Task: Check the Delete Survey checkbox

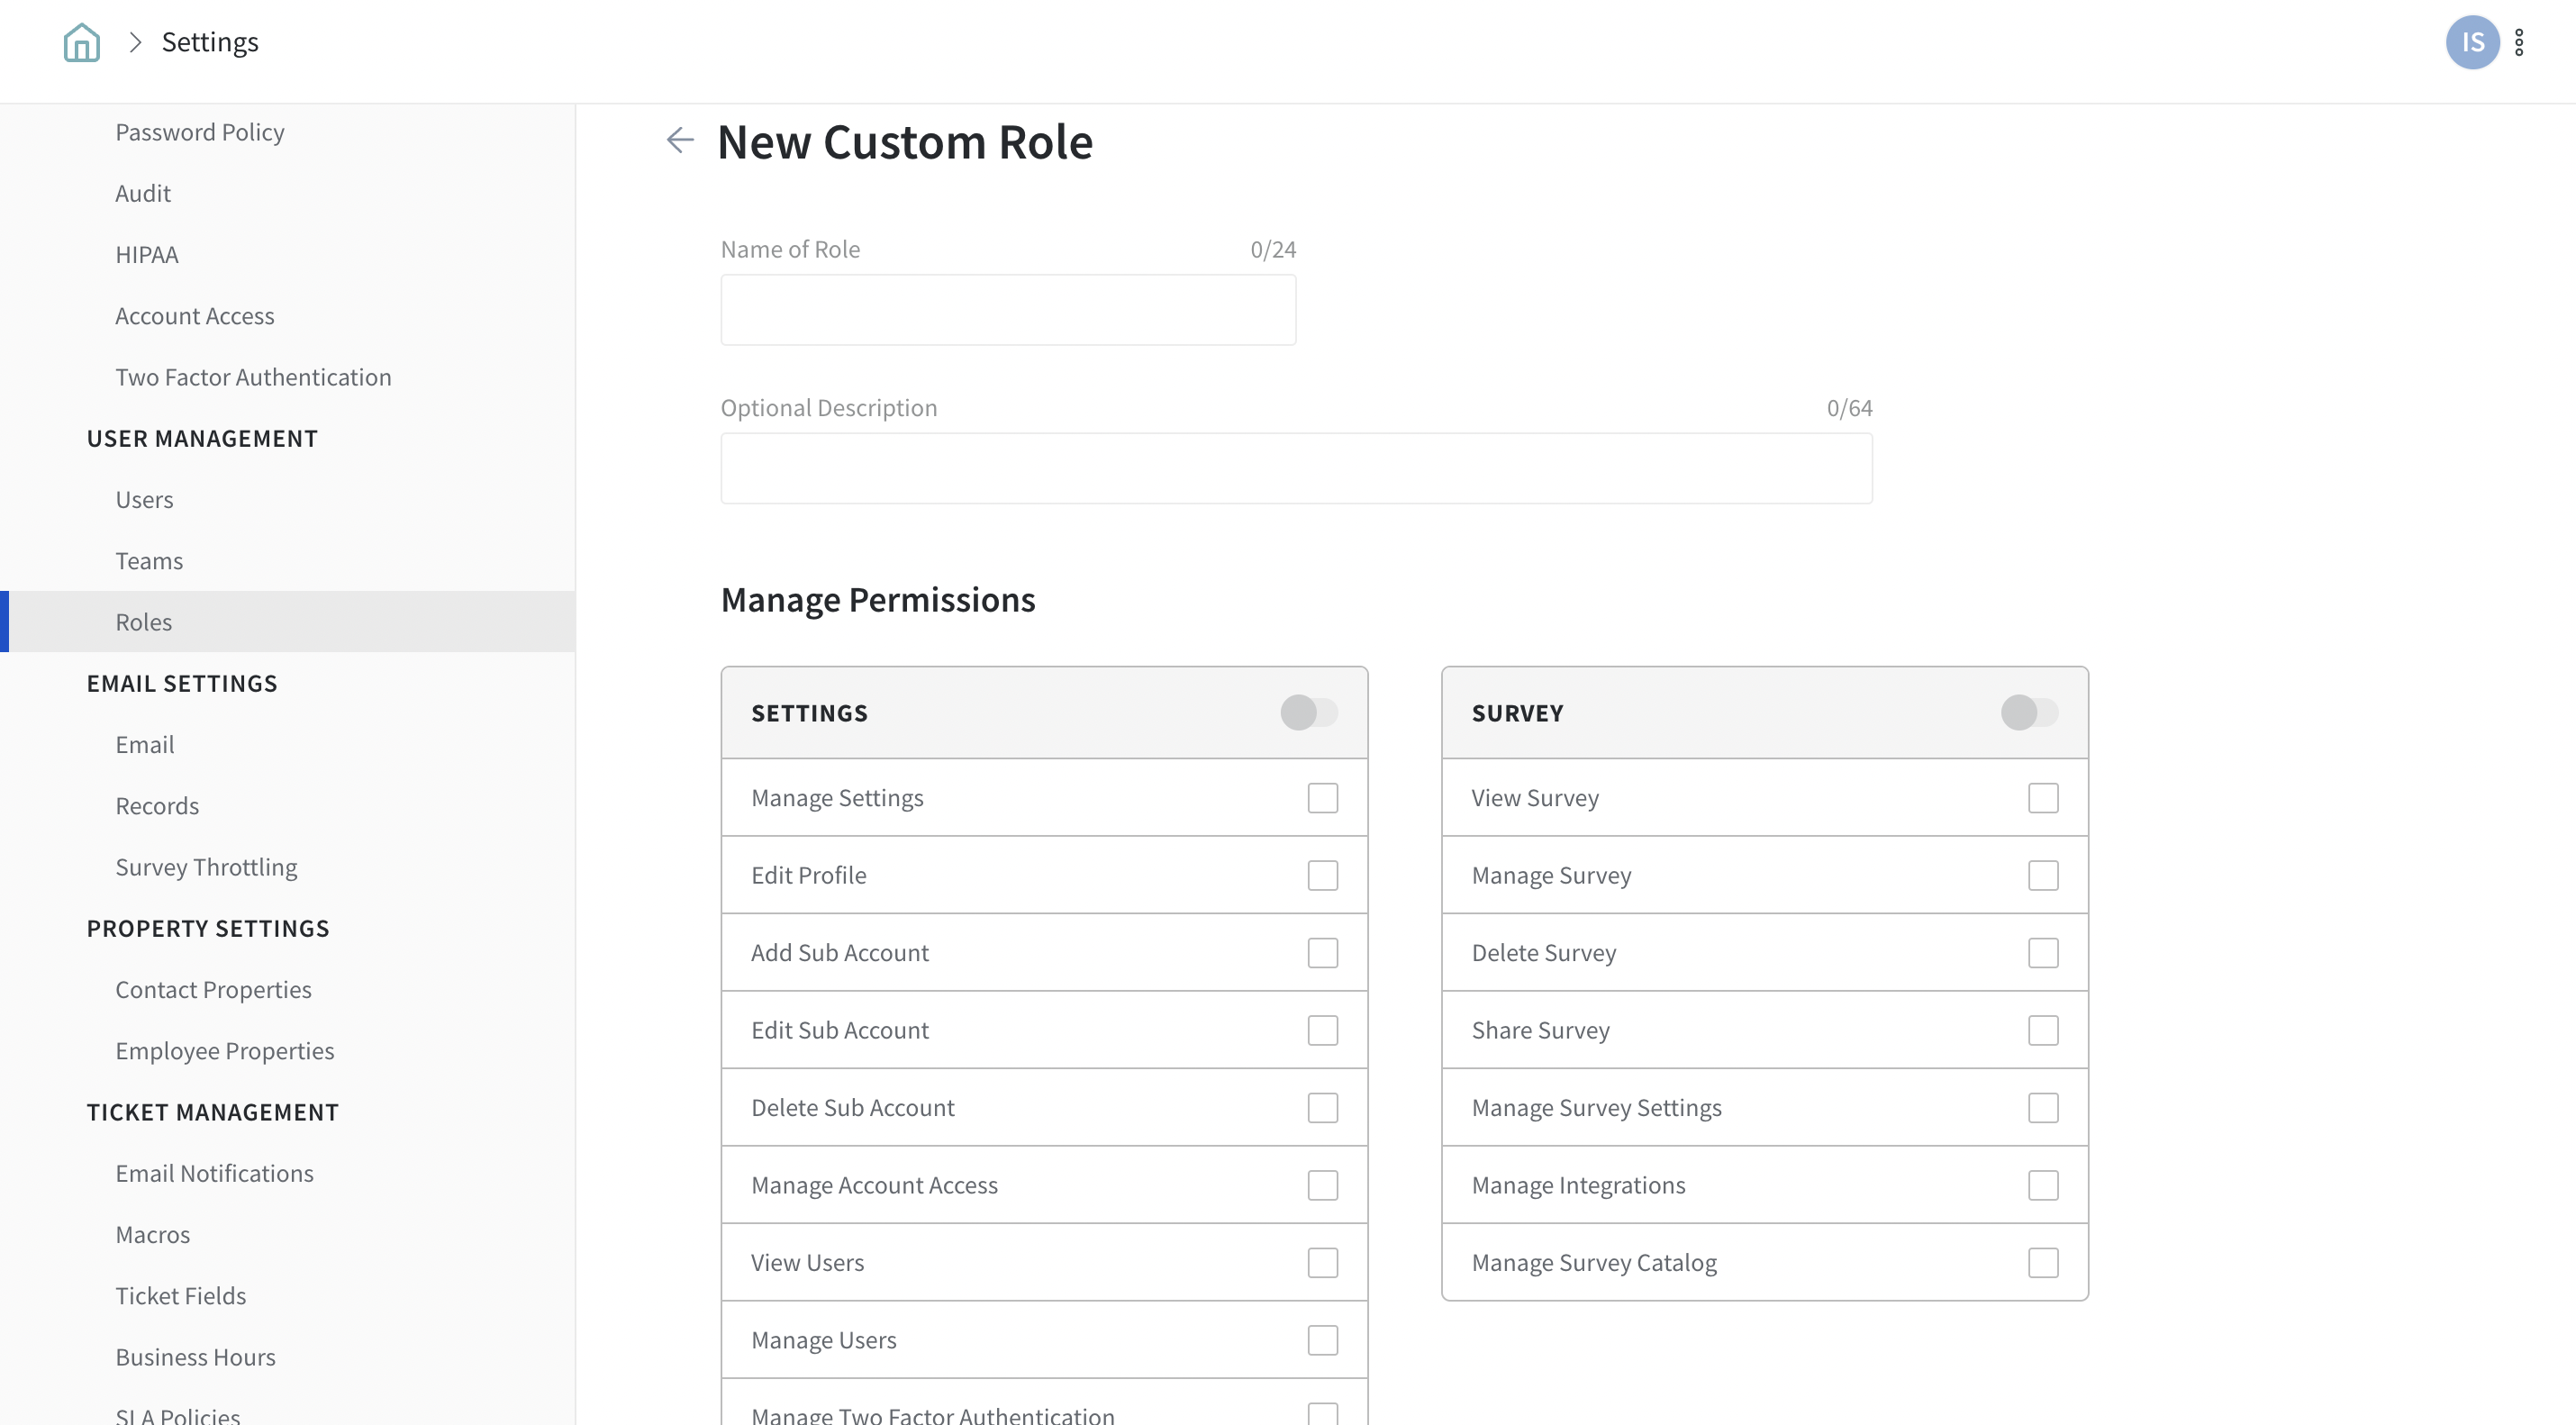Action: coord(2042,953)
